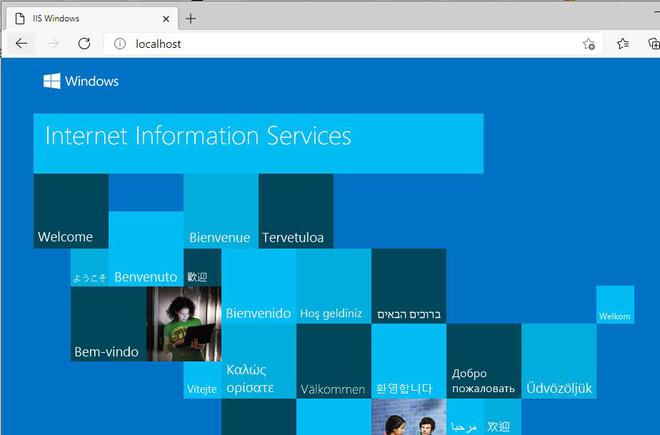Go back to the previous page

click(21, 43)
